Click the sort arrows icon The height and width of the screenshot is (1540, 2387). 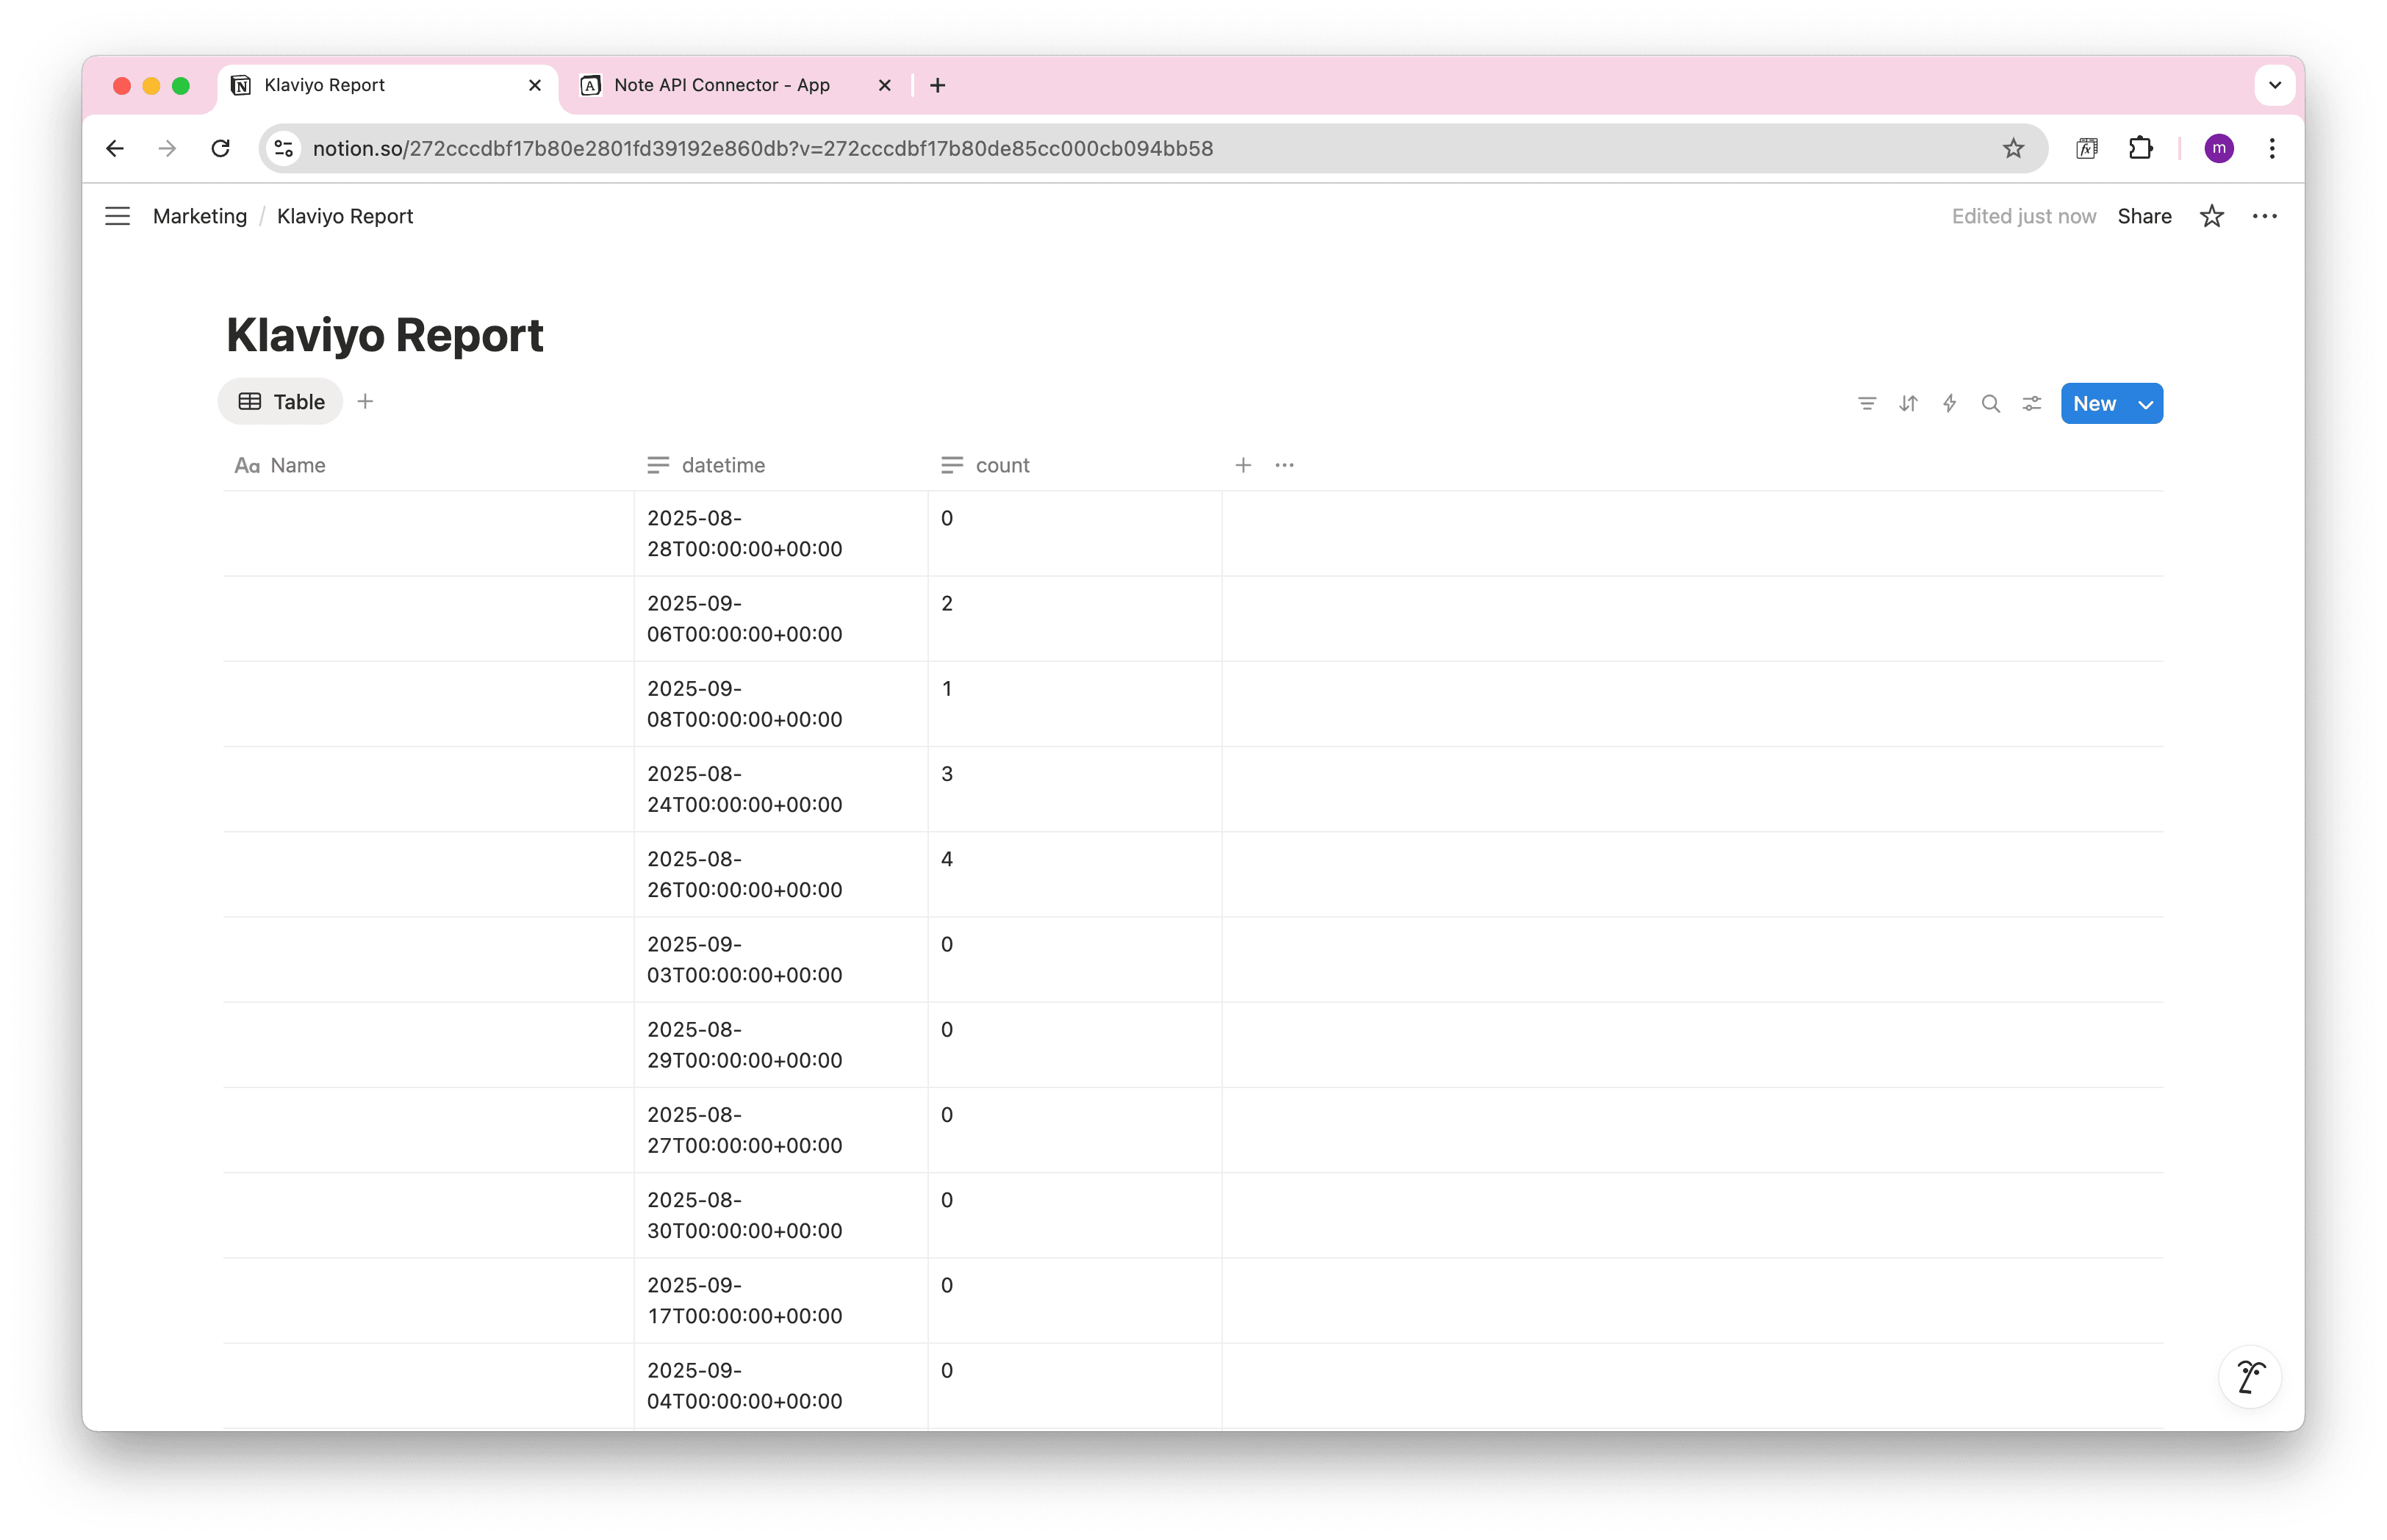click(1908, 403)
